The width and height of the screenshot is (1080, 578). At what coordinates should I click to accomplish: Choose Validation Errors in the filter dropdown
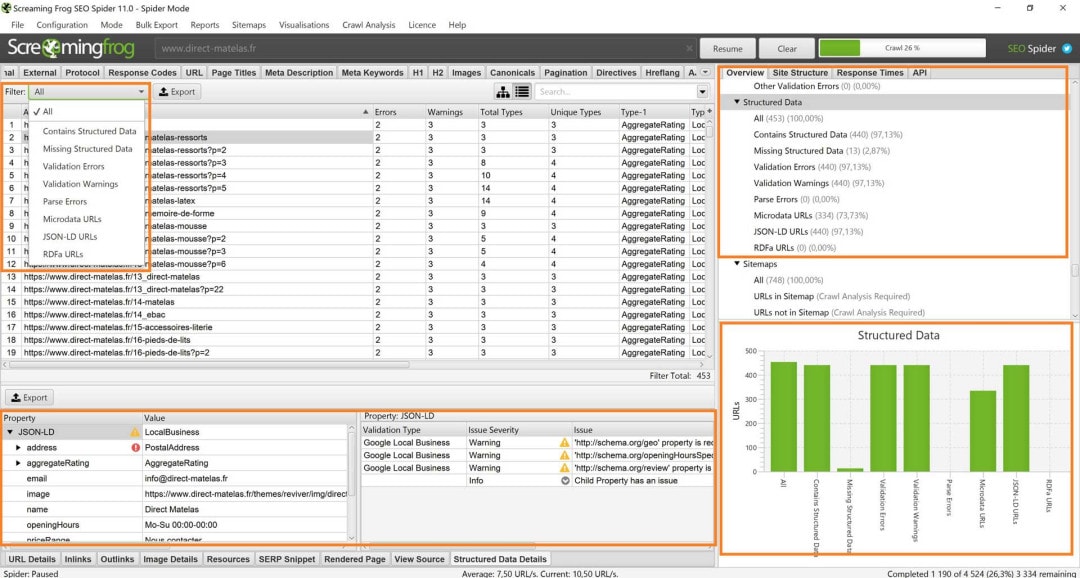73,166
